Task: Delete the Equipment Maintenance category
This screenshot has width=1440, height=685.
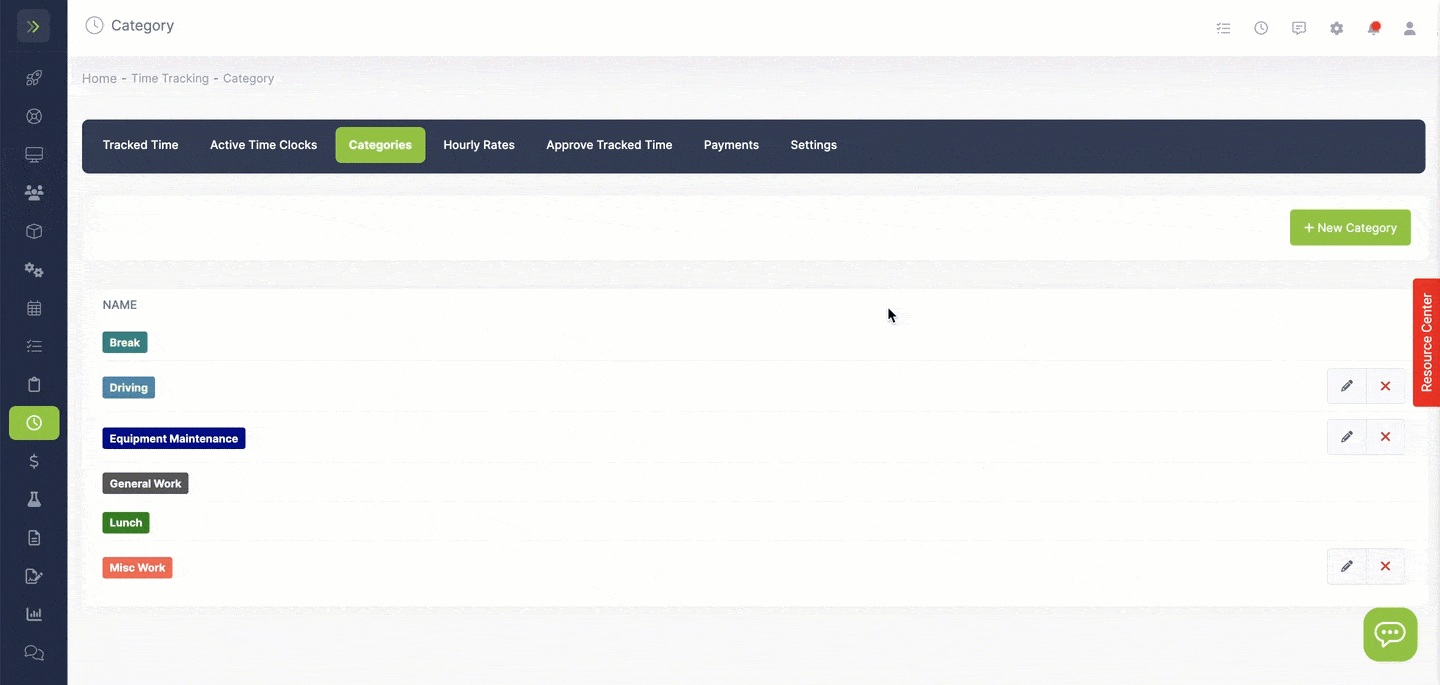Action: (1385, 437)
